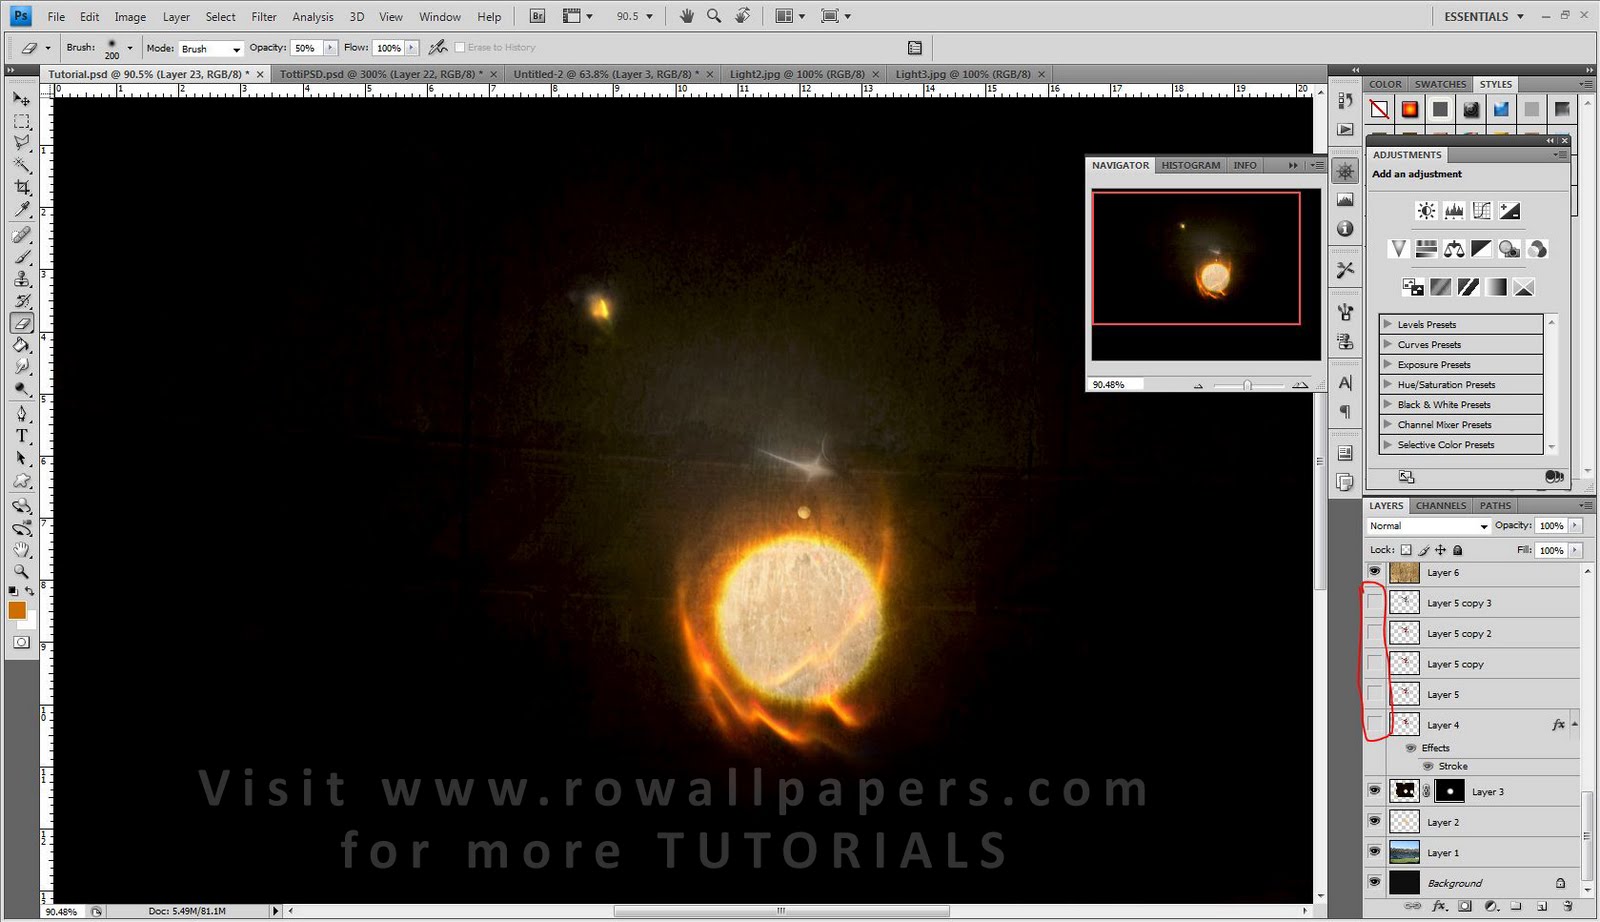
Task: Open the blend mode Normal dropdown
Action: point(1428,525)
